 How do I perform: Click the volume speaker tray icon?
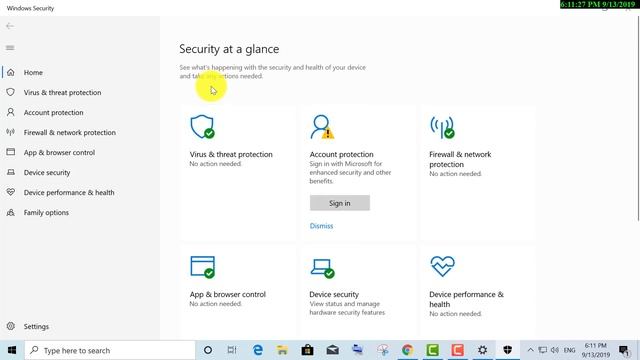coord(554,350)
